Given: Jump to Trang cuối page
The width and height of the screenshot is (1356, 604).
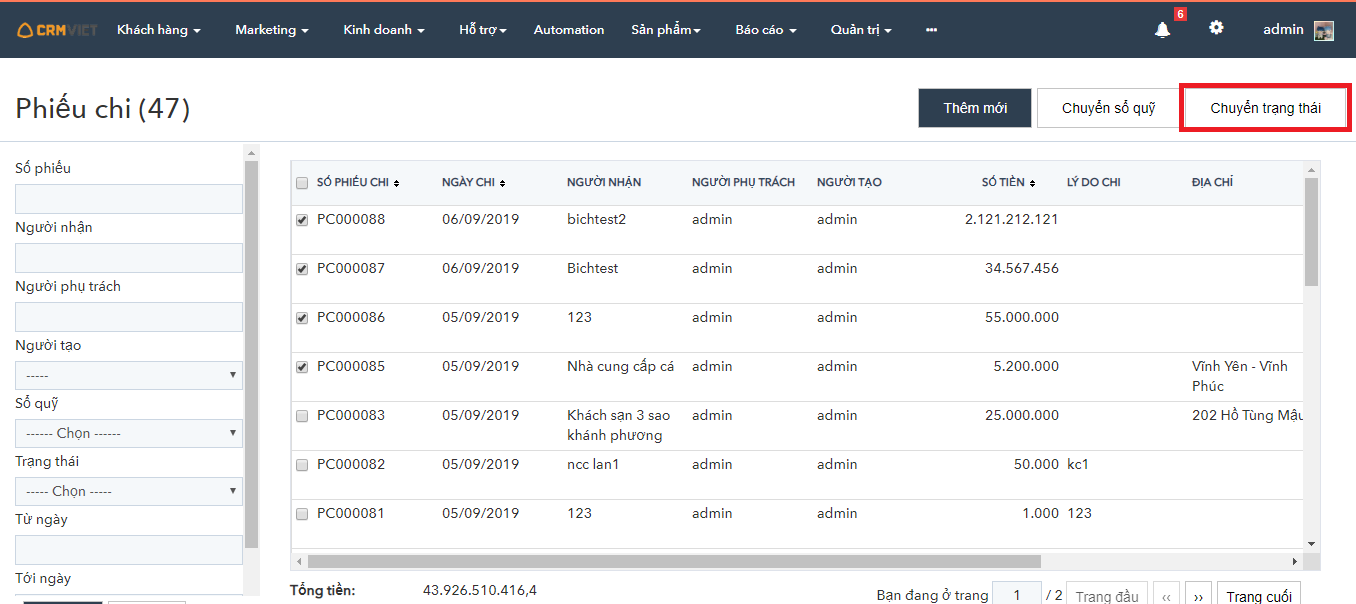Looking at the screenshot, I should [1259, 596].
